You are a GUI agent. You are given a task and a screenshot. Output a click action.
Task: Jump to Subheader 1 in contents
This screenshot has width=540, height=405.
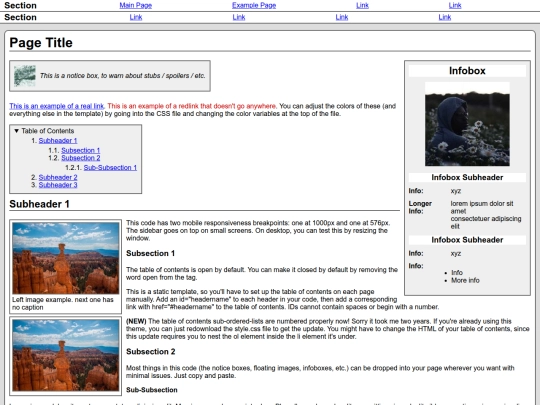tap(58, 141)
